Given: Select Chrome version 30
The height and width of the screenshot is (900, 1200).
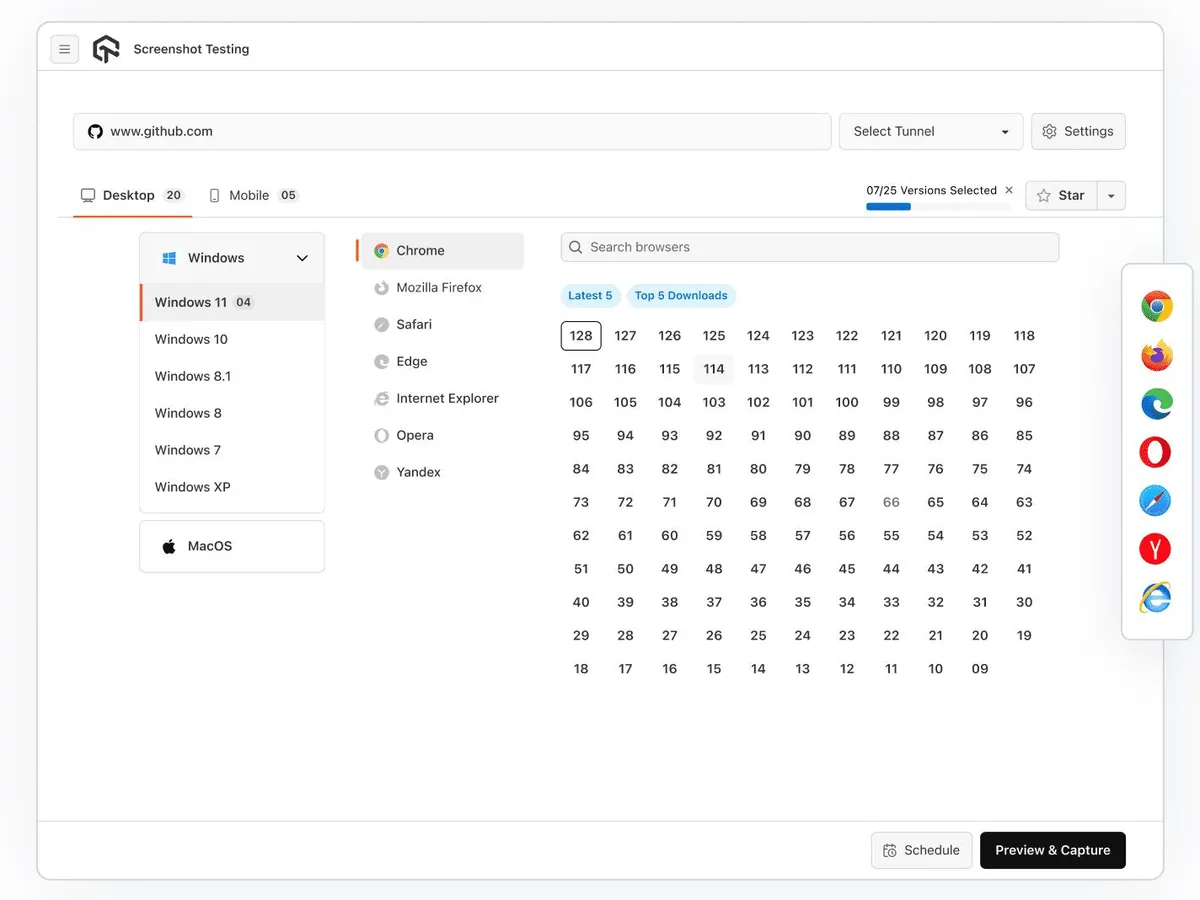Looking at the screenshot, I should tap(1024, 602).
